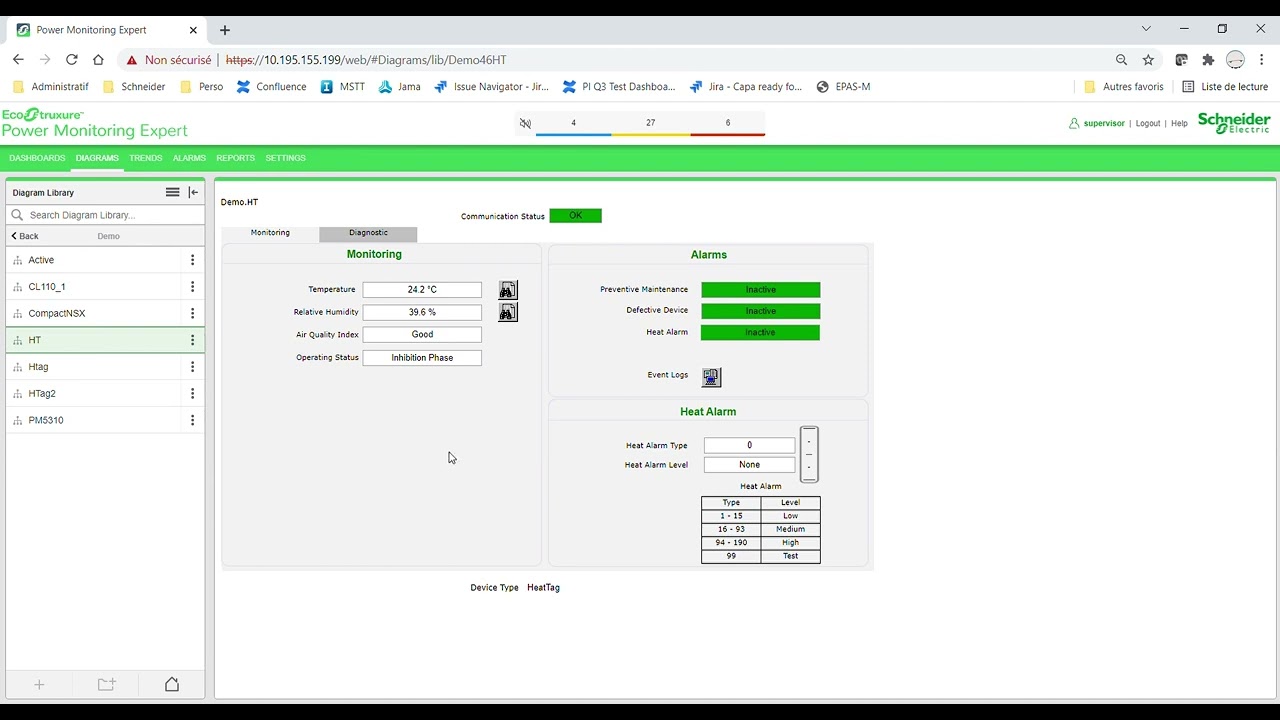Open the Autres favoris folder
The height and width of the screenshot is (720, 1280).
[1124, 87]
